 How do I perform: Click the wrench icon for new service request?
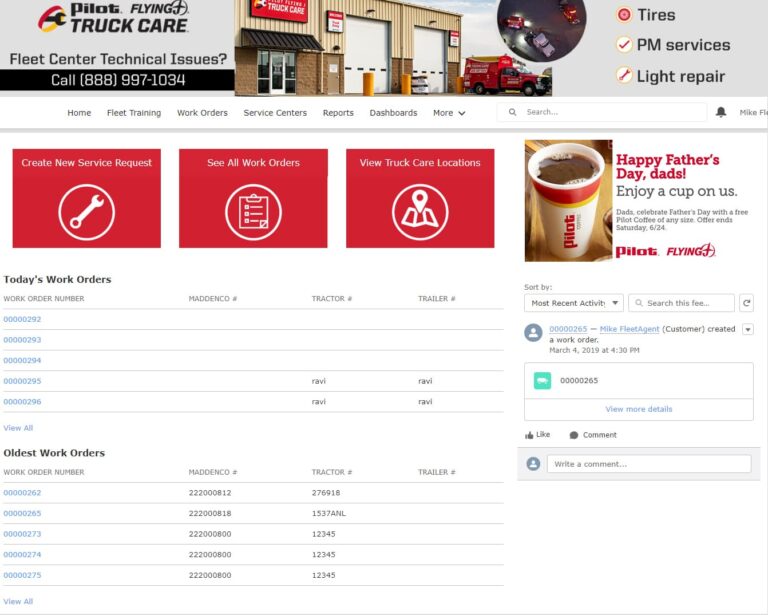(86, 212)
